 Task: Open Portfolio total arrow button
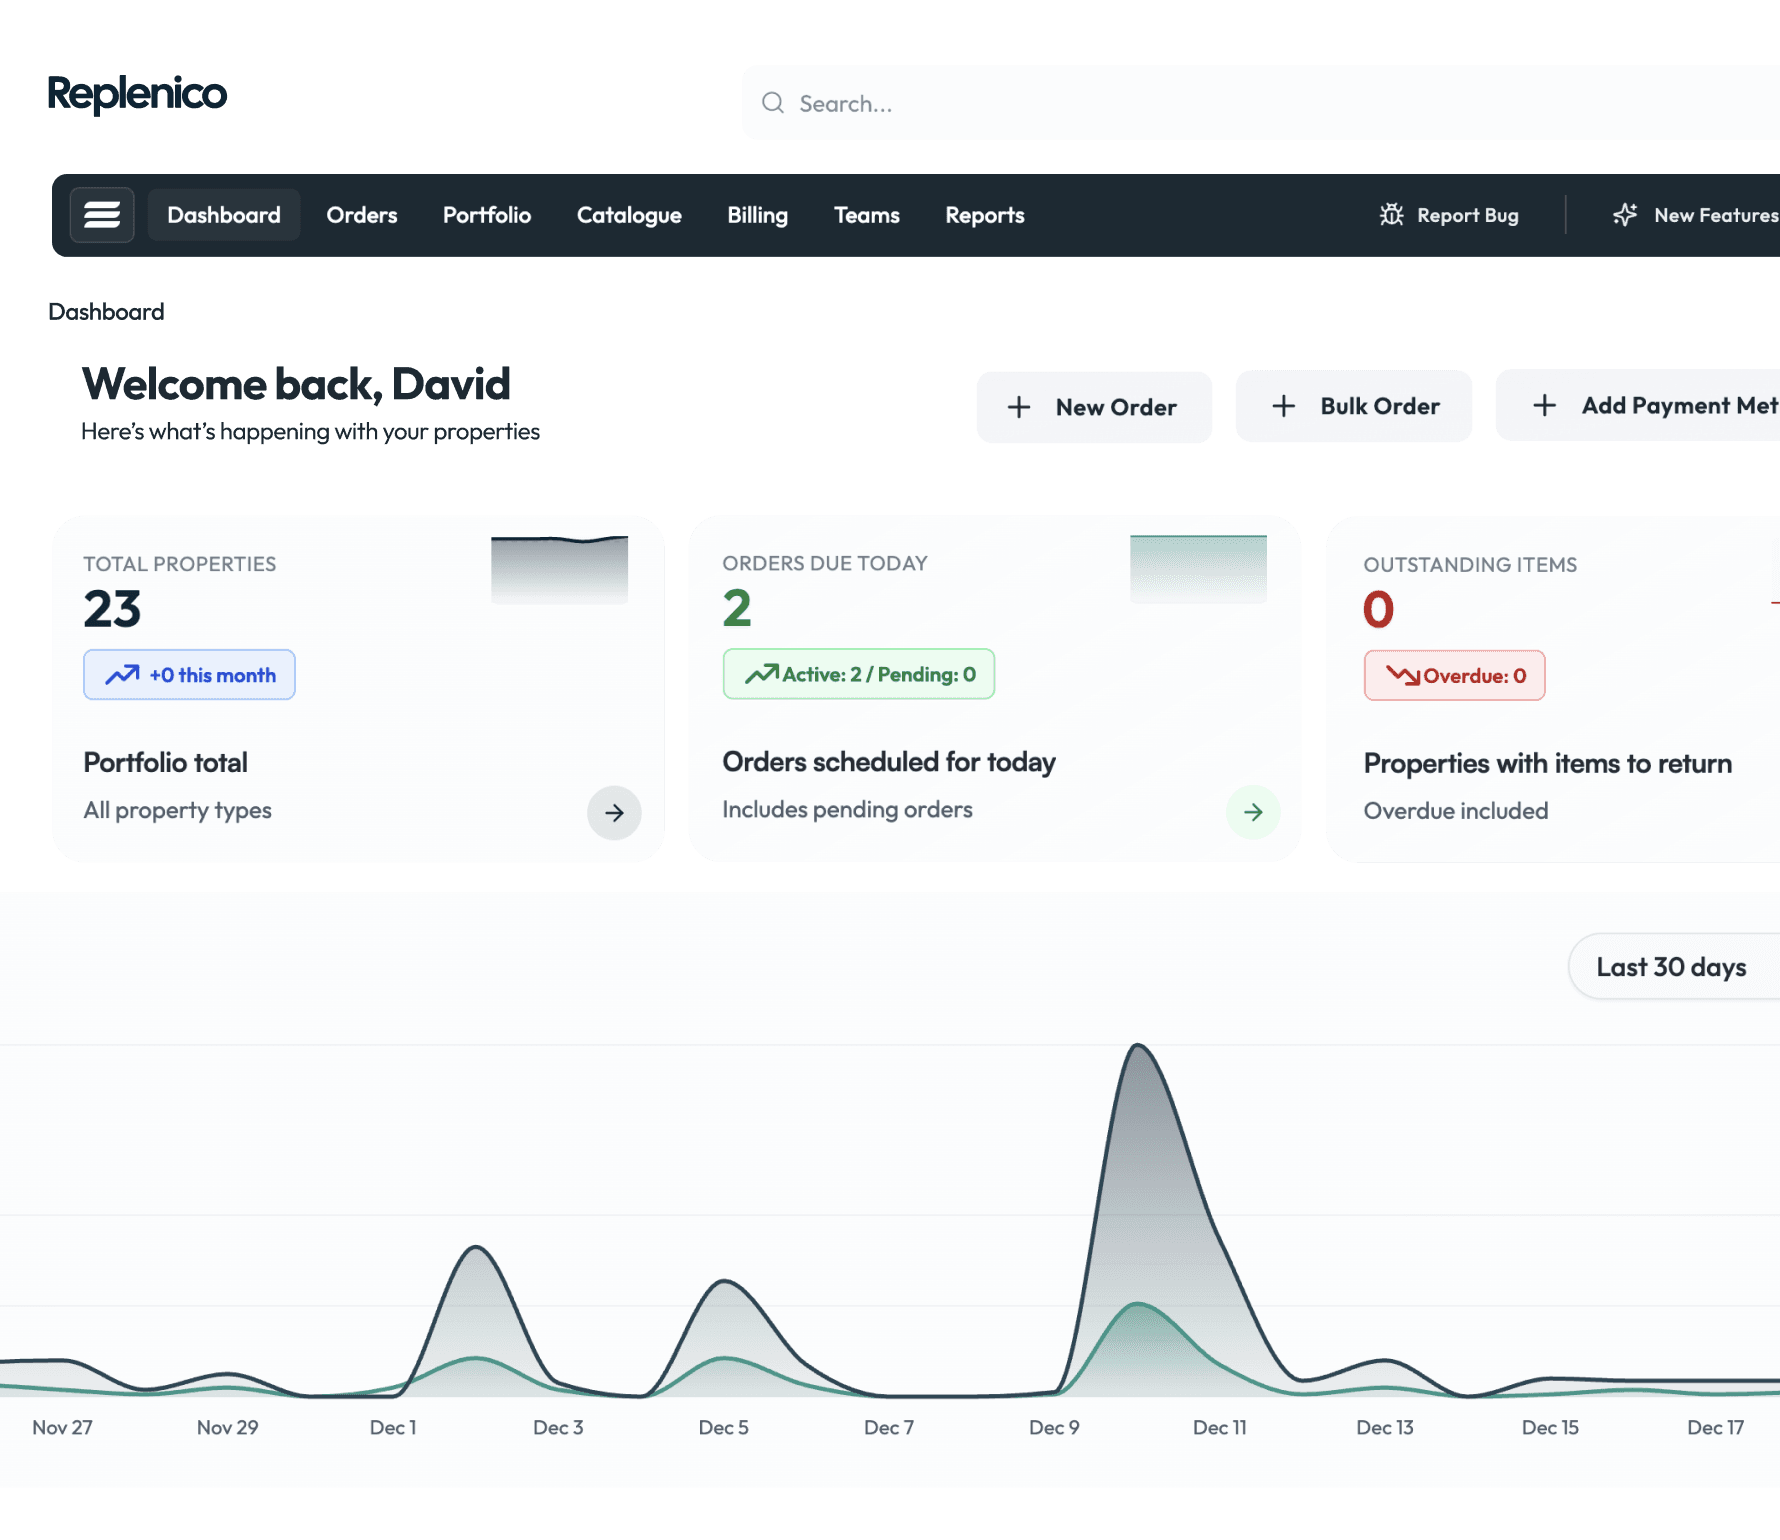pos(614,813)
